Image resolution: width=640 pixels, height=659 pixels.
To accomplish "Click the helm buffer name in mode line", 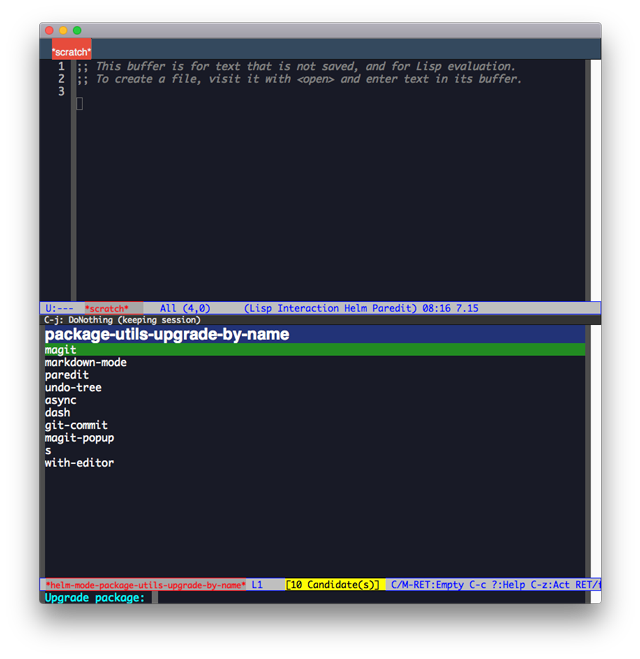I will [145, 585].
